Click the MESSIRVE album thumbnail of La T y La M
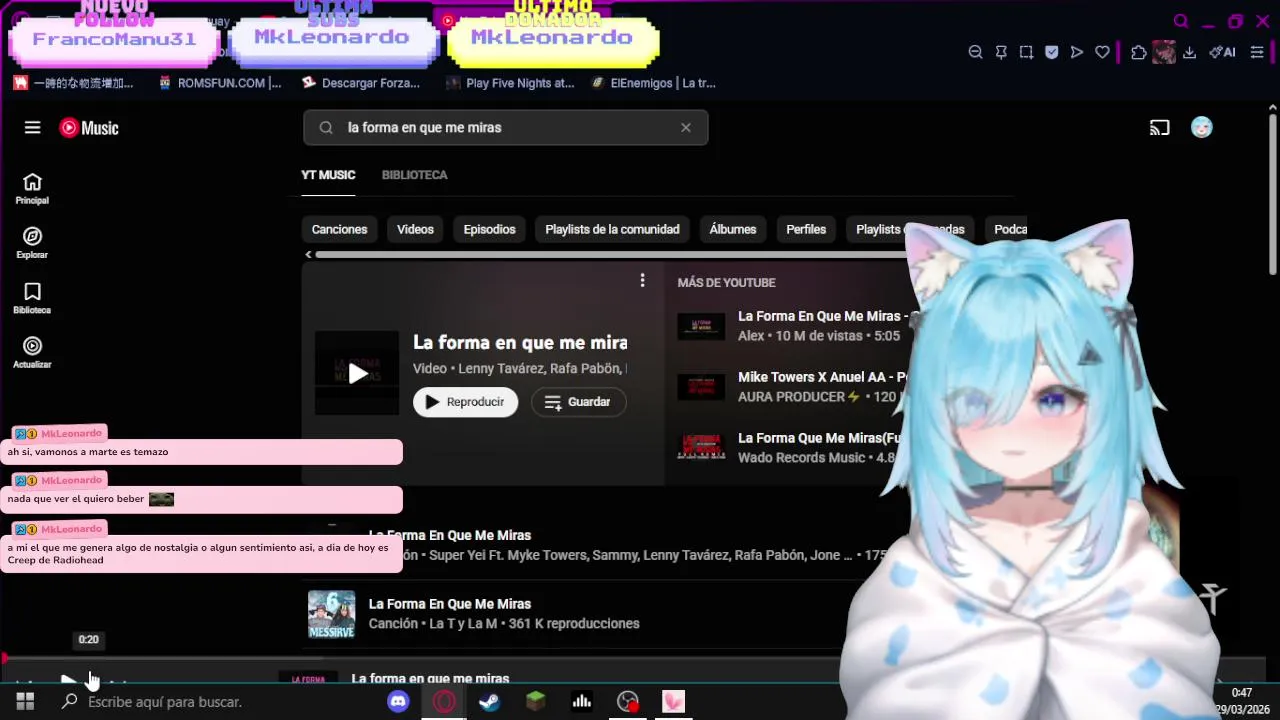The height and width of the screenshot is (720, 1280). (x=331, y=614)
